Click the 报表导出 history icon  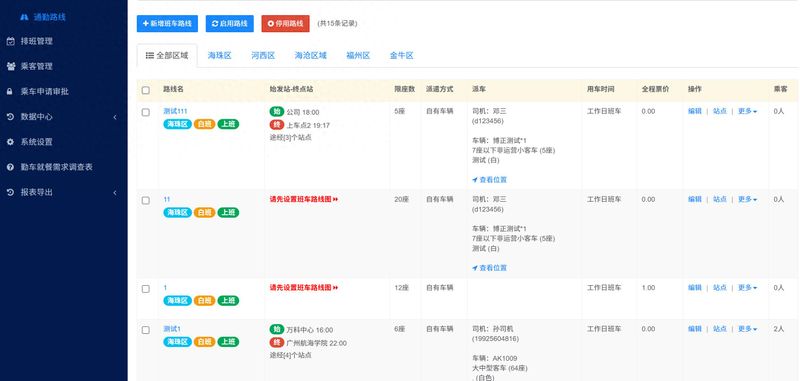click(x=10, y=192)
